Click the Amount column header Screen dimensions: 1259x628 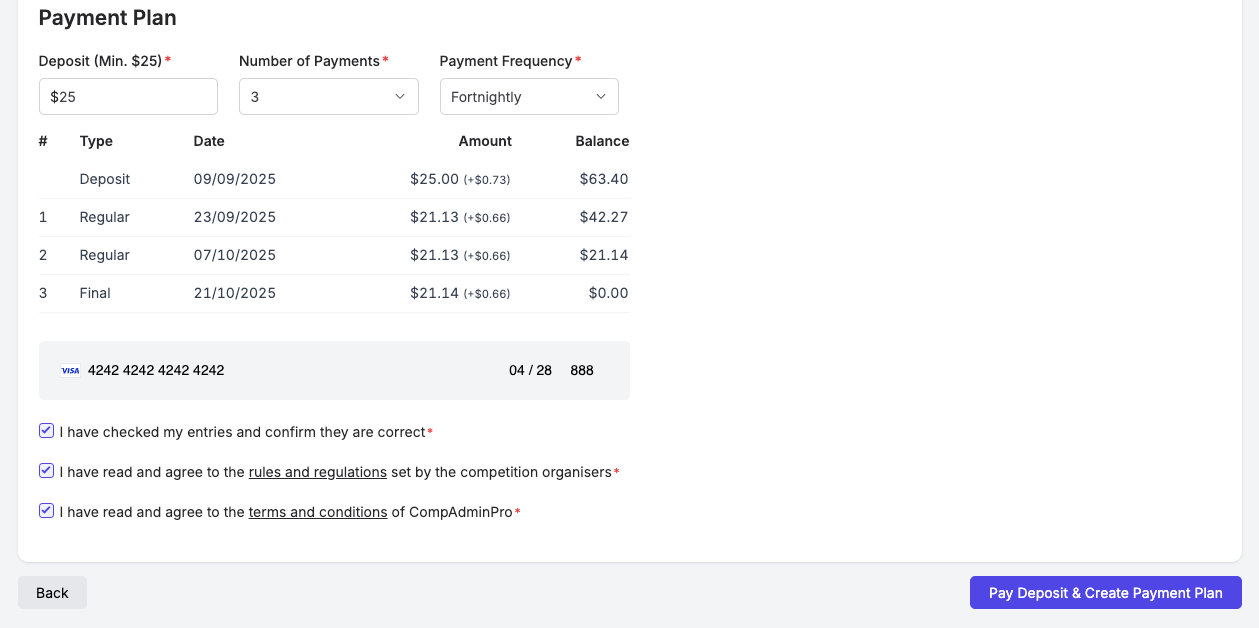(x=484, y=141)
